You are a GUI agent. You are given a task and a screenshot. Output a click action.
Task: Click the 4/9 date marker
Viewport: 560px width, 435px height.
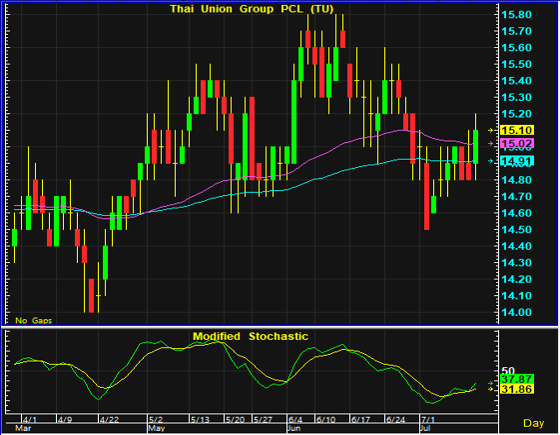tap(65, 419)
